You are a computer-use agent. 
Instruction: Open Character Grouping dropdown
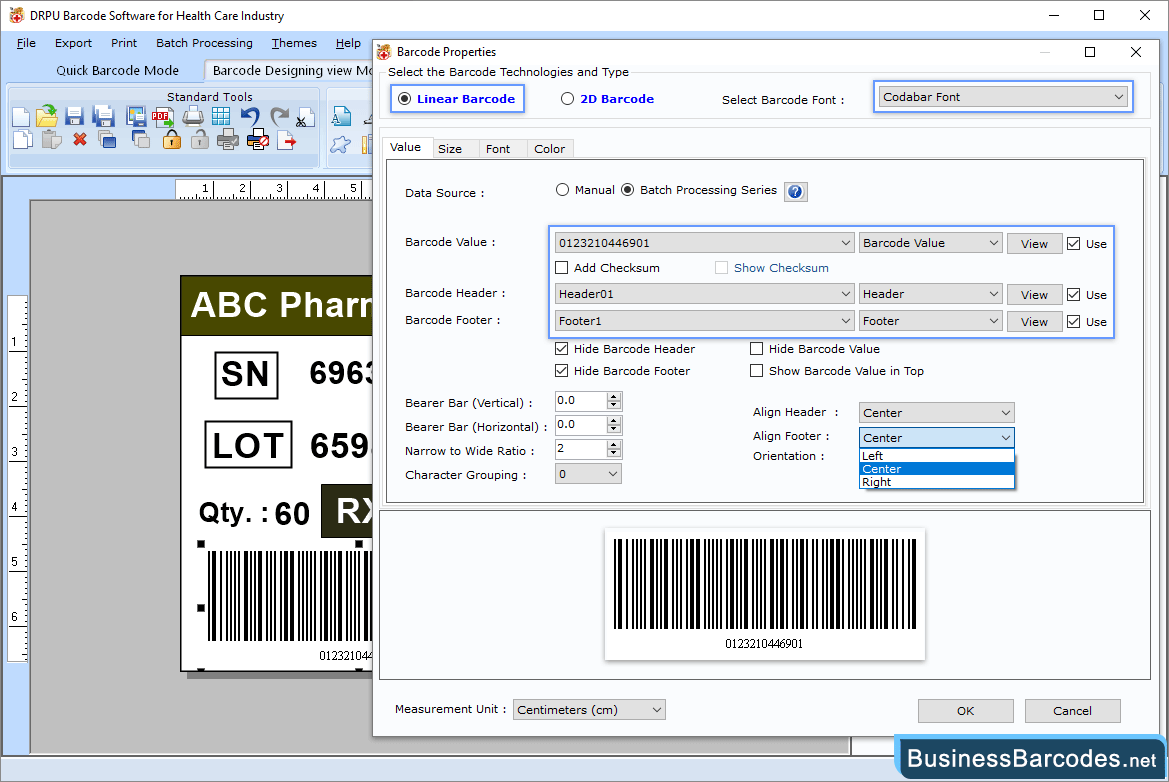point(588,474)
